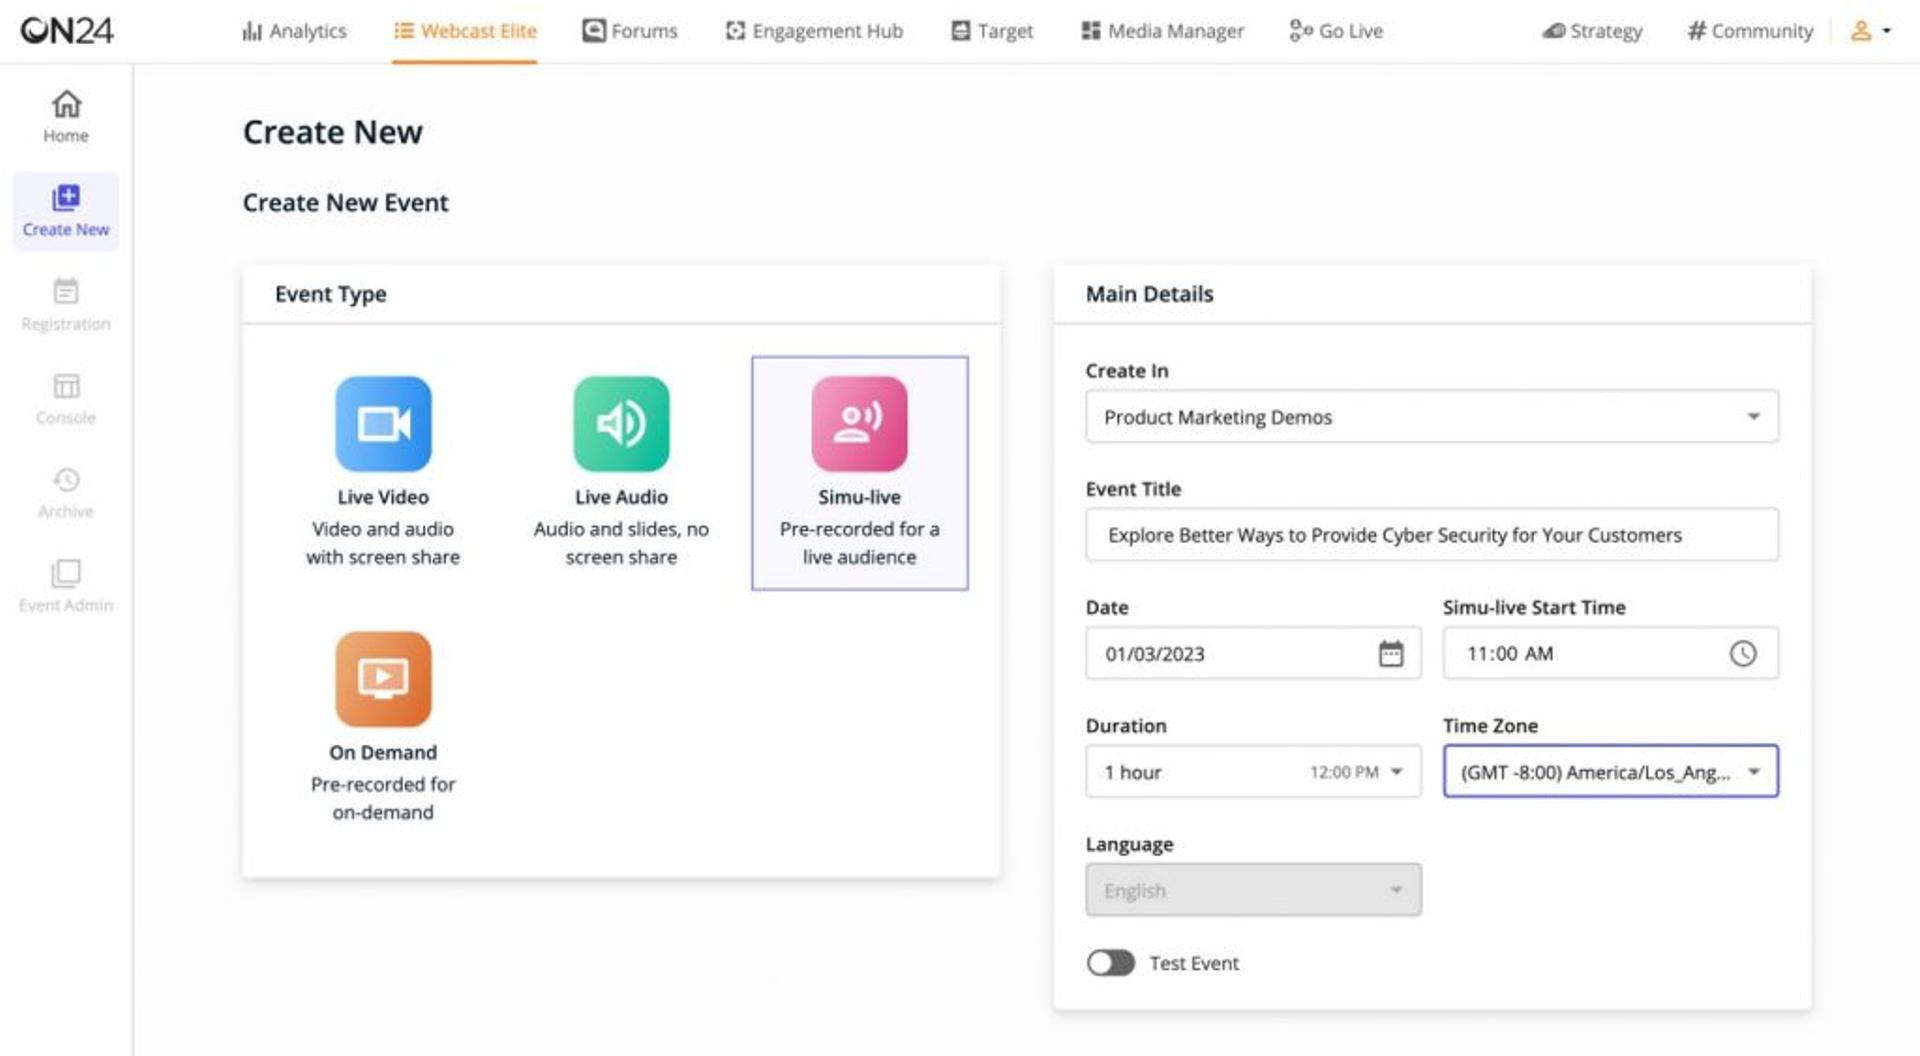Click the Date field showing 01/03/2023

1253,653
